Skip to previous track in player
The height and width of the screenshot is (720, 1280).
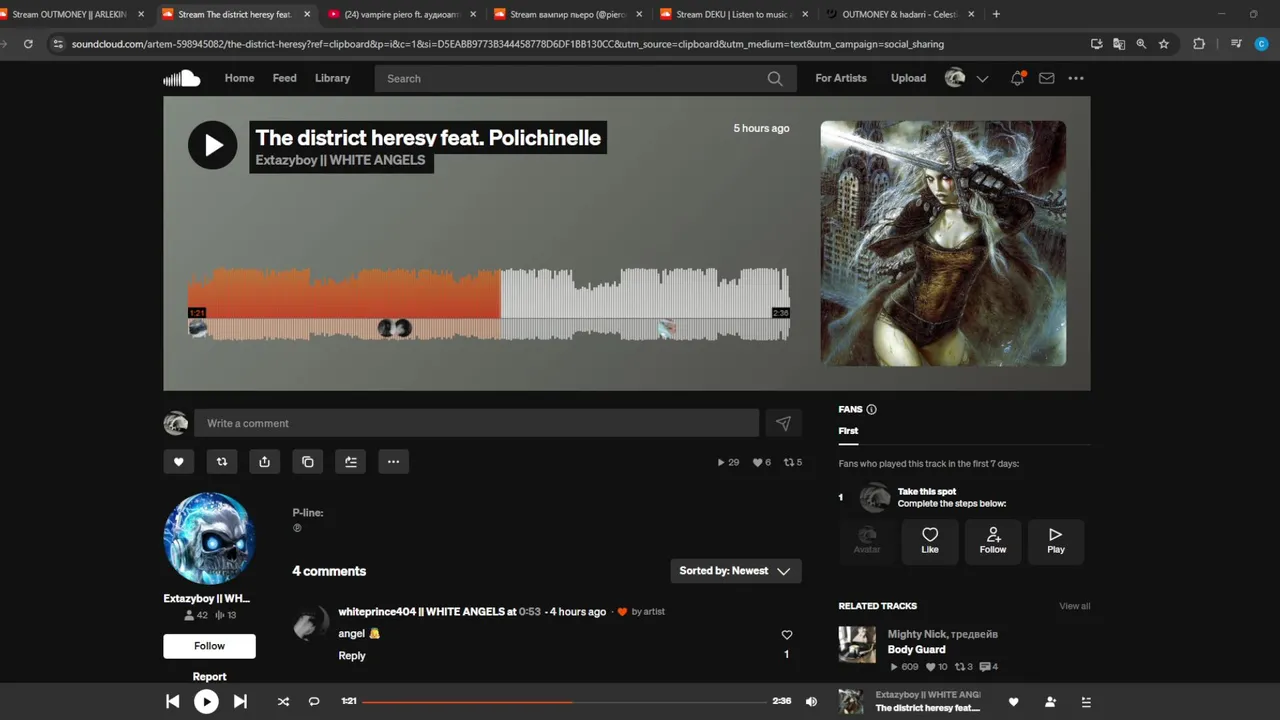[x=172, y=702]
